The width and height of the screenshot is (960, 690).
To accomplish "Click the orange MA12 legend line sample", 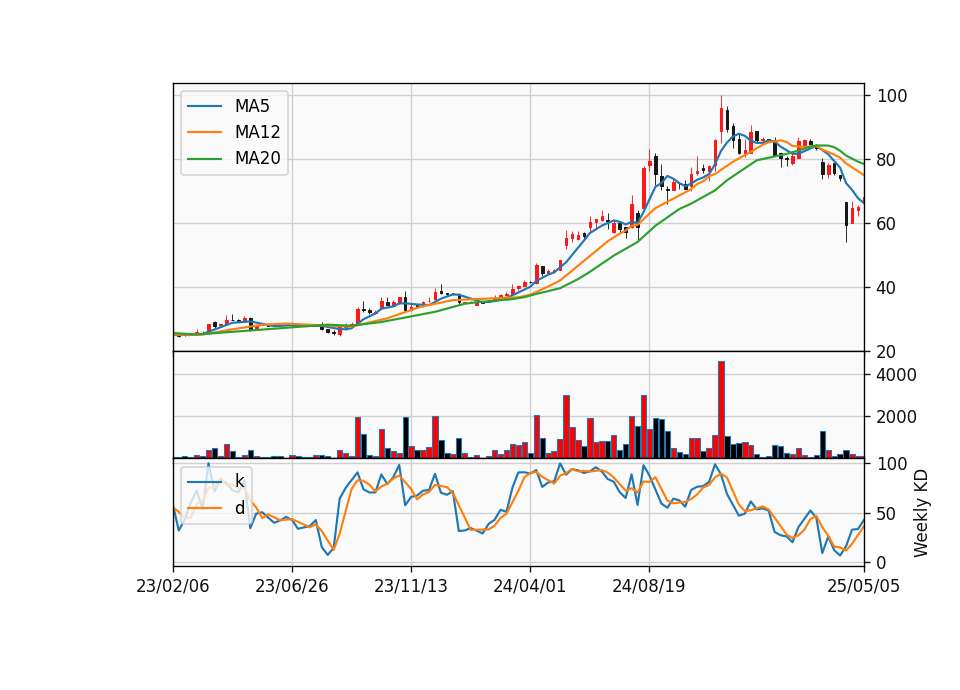I will (x=204, y=132).
